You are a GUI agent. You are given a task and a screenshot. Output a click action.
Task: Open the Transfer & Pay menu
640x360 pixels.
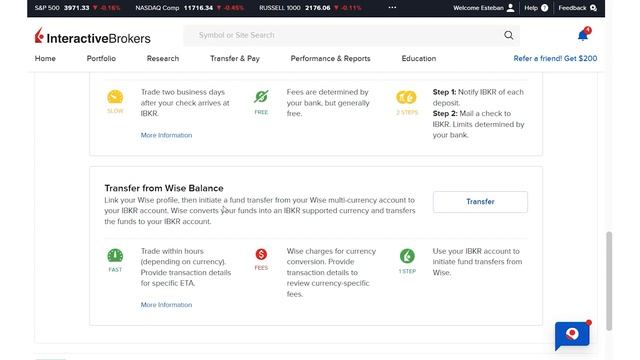coord(235,58)
